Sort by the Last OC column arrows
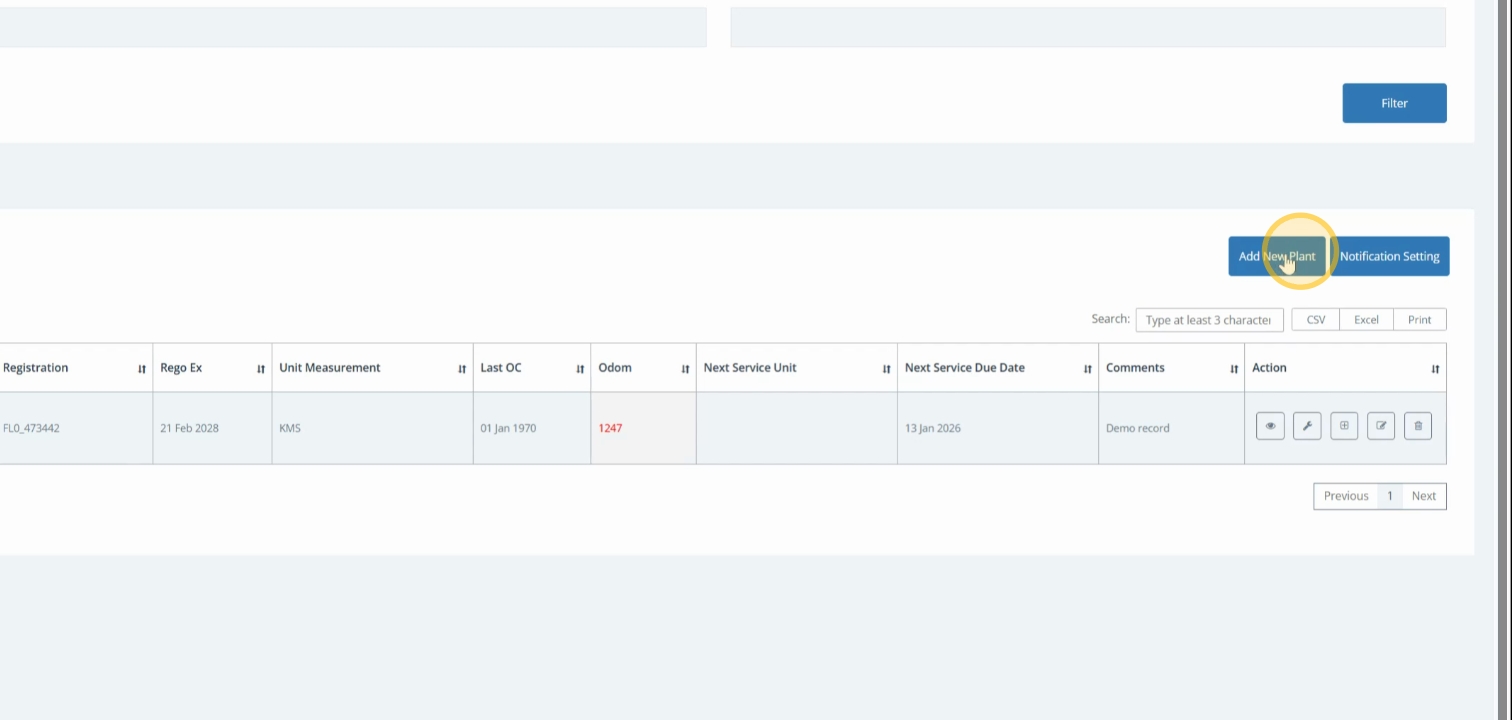The image size is (1512, 720). [x=580, y=369]
